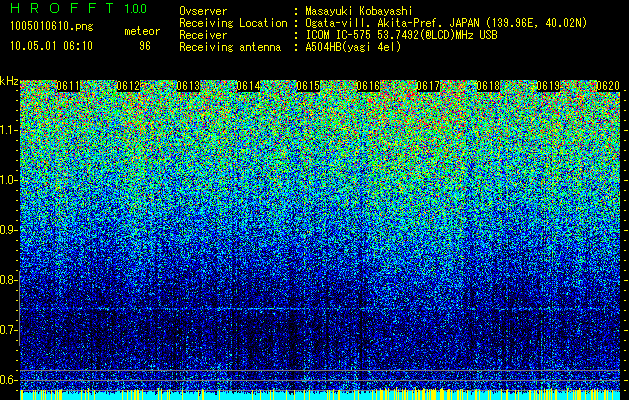This screenshot has width=629, height=400.
Task: Click the Receiver label
Action: point(203,35)
